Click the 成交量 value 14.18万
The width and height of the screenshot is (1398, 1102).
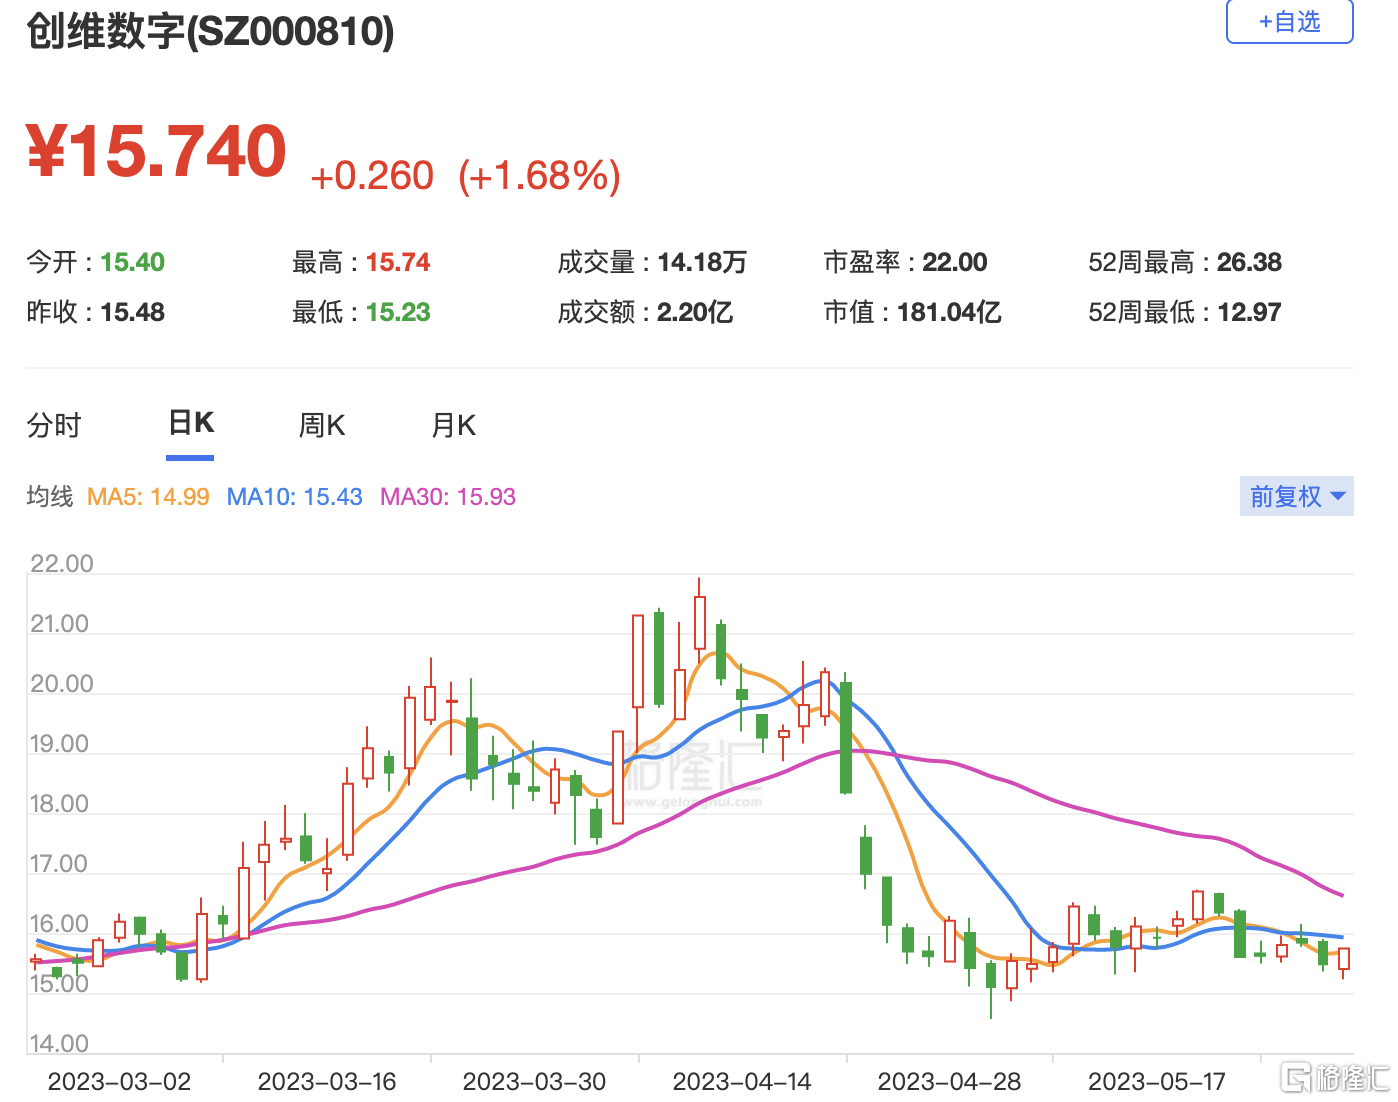point(702,262)
